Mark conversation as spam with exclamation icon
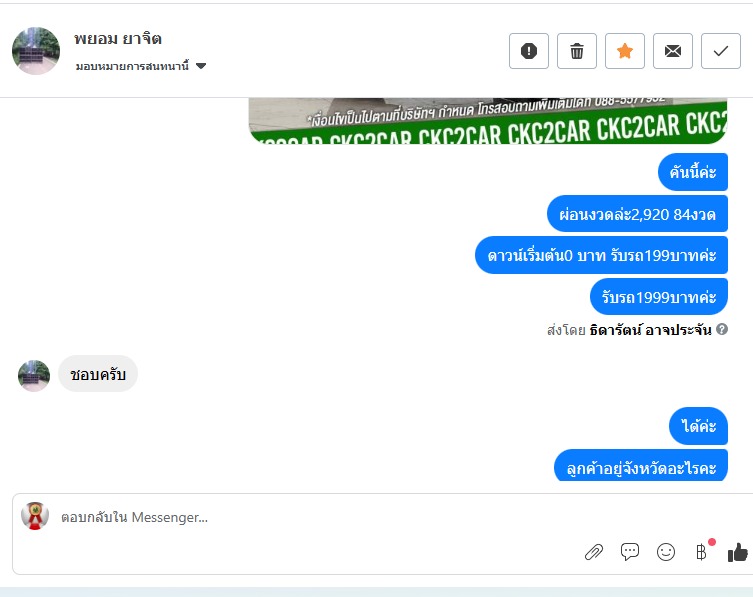Screen dimensions: 753x597 tap(529, 51)
